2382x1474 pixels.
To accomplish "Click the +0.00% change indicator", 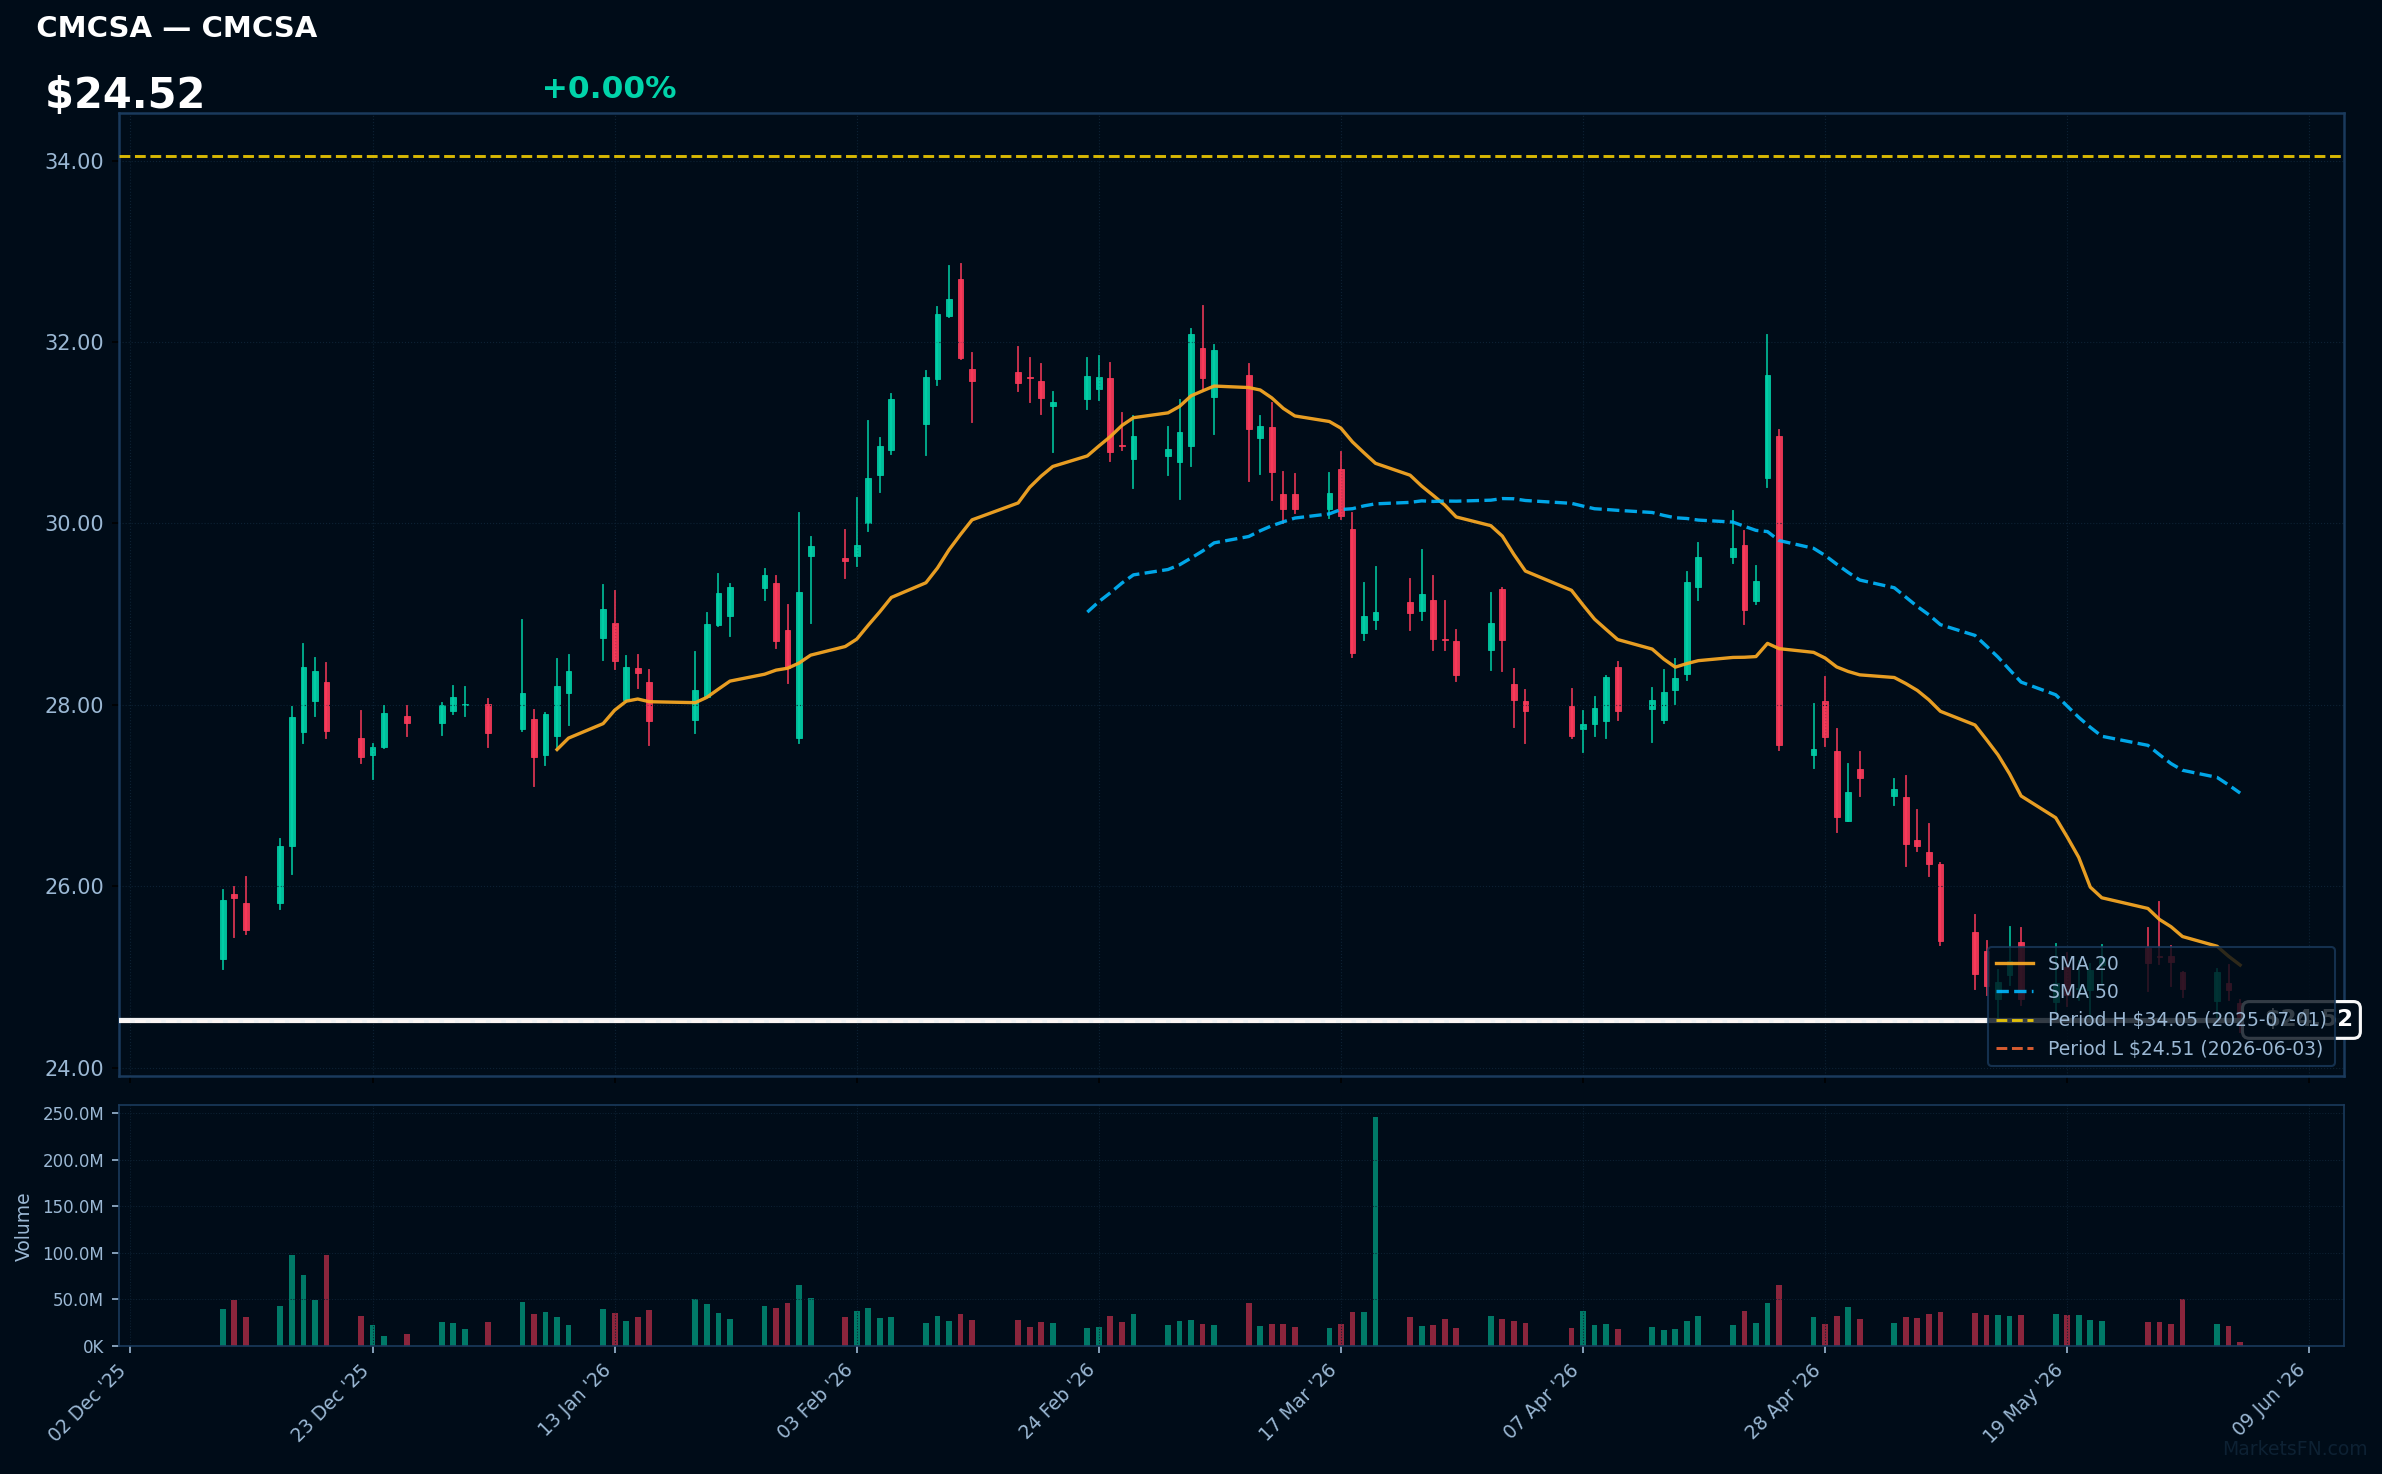I will click(609, 88).
